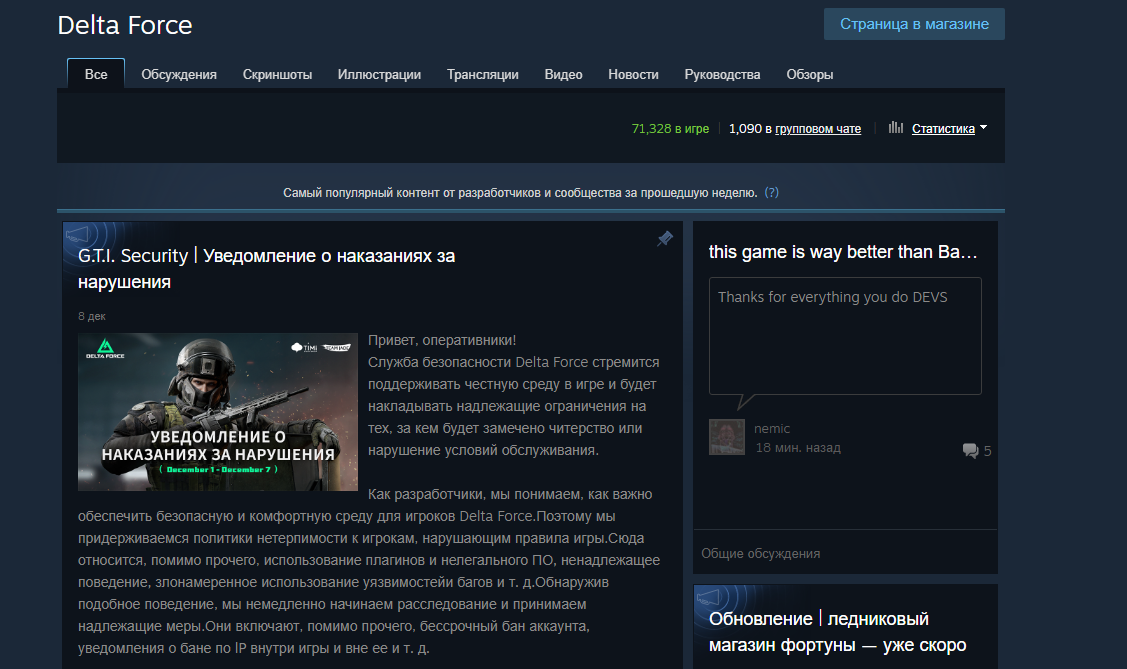Select the Видео tab
The height and width of the screenshot is (669, 1127).
pos(564,74)
